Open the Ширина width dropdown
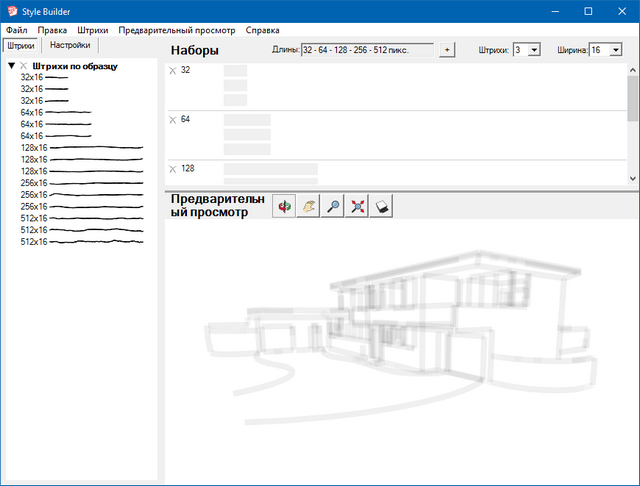Viewport: 640px width, 486px height. pyautogui.click(x=616, y=50)
